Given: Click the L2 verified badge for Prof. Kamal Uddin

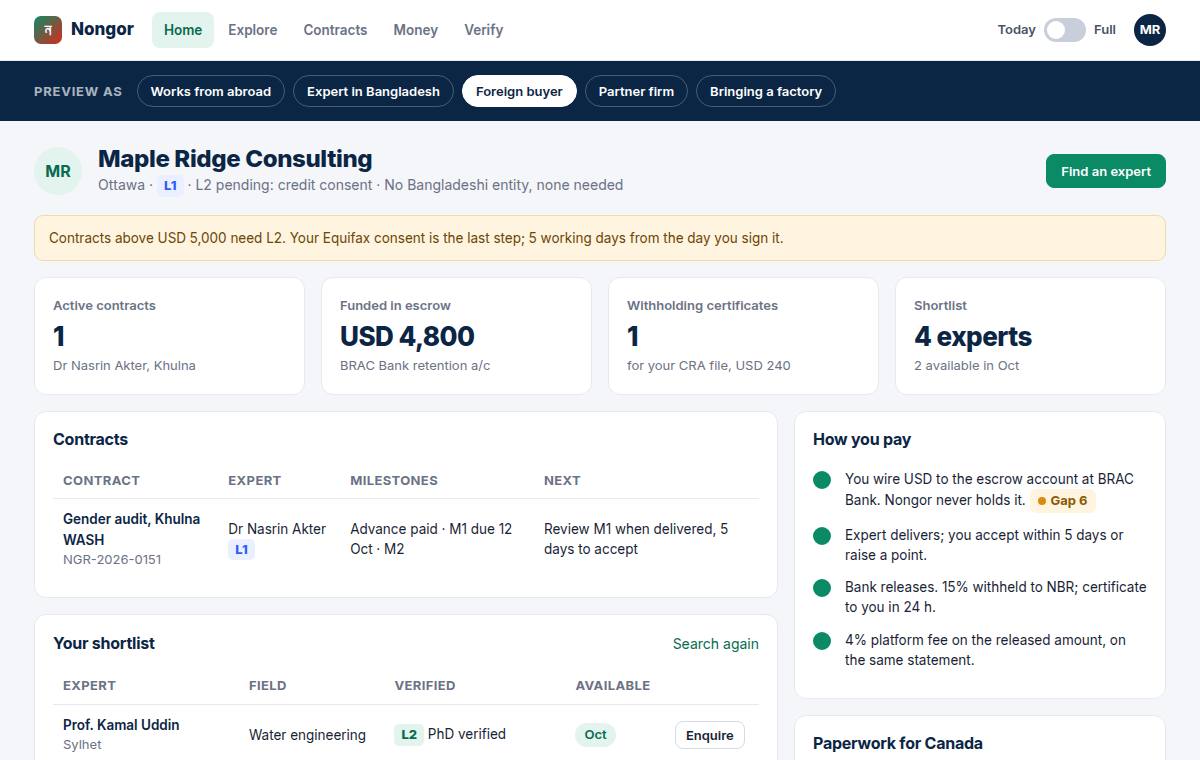Looking at the screenshot, I should [x=408, y=734].
